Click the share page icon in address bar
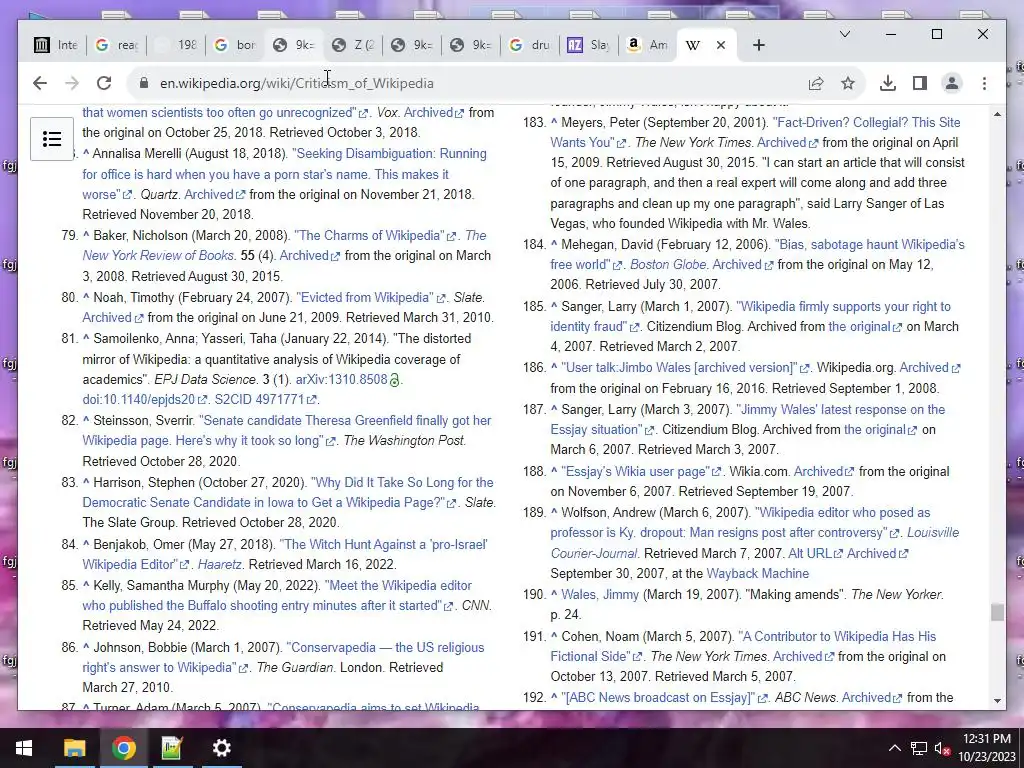 [816, 83]
